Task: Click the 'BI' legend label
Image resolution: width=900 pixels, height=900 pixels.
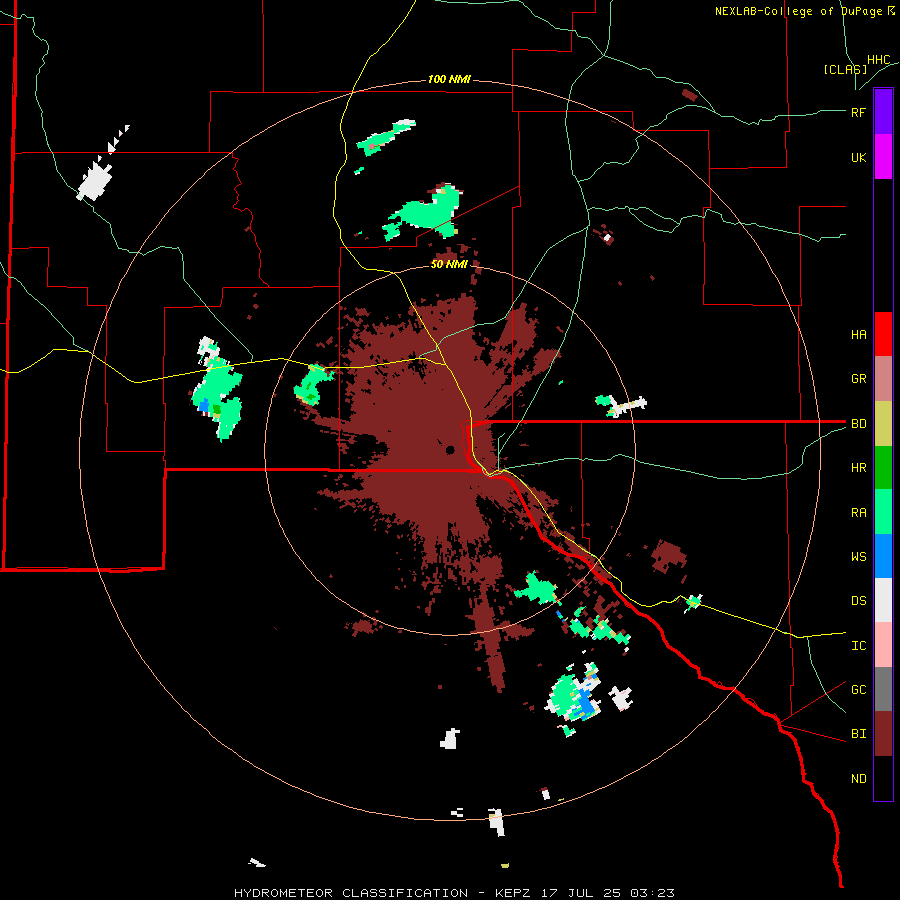Action: [858, 734]
